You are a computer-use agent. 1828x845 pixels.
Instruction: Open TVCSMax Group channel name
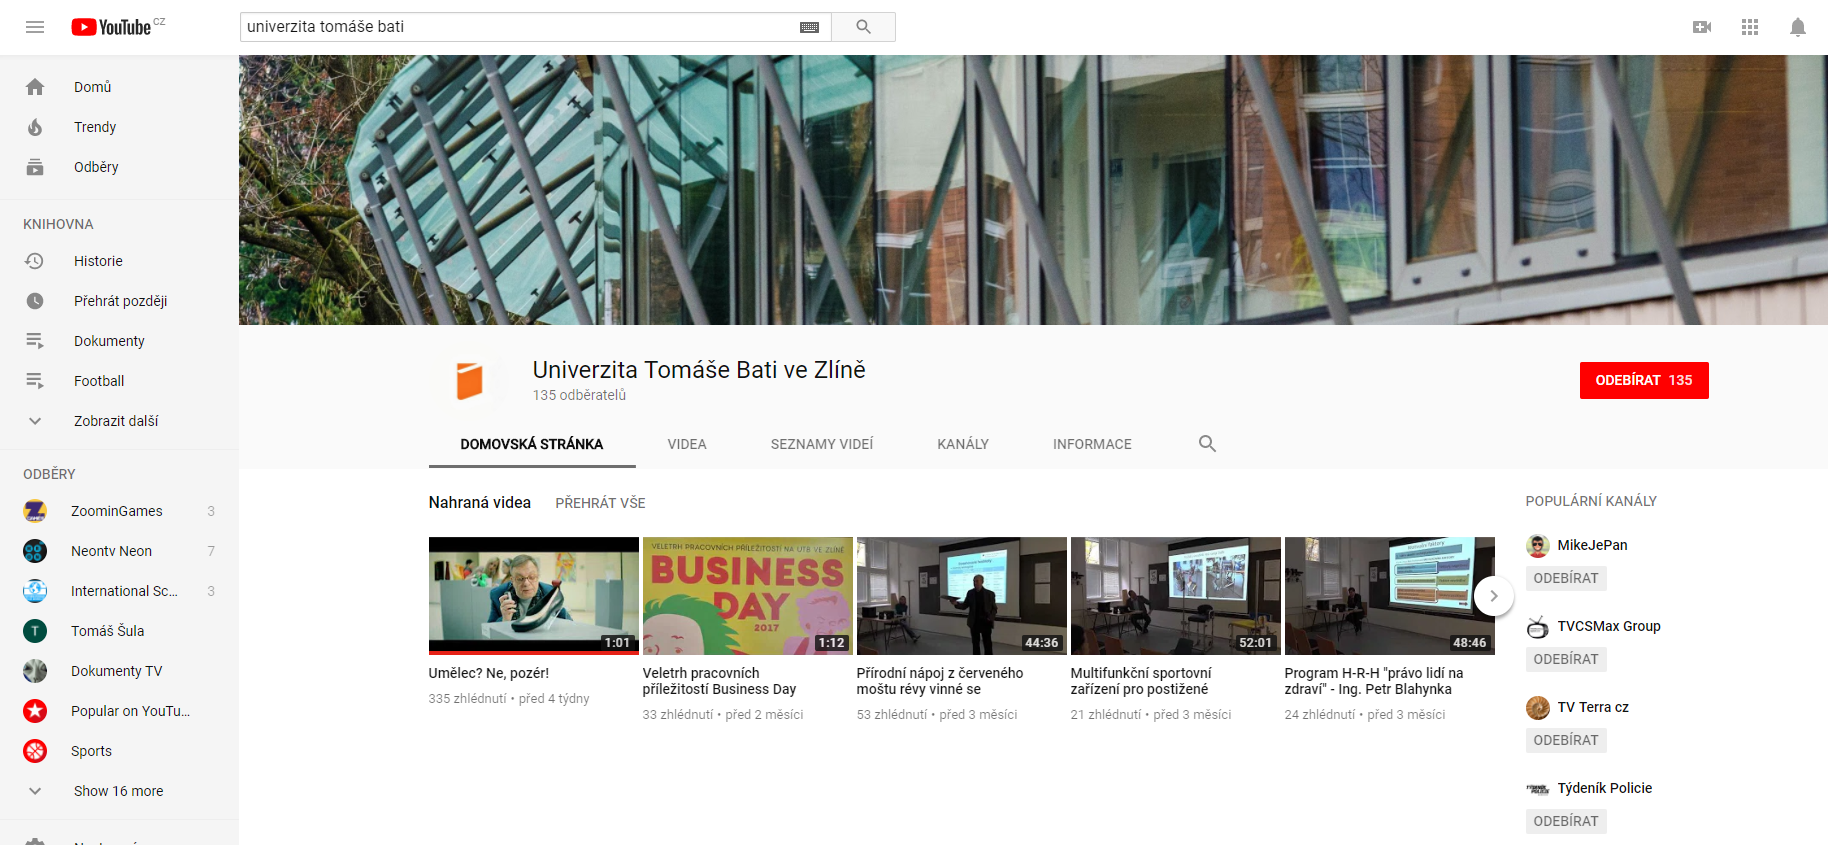tap(1609, 626)
